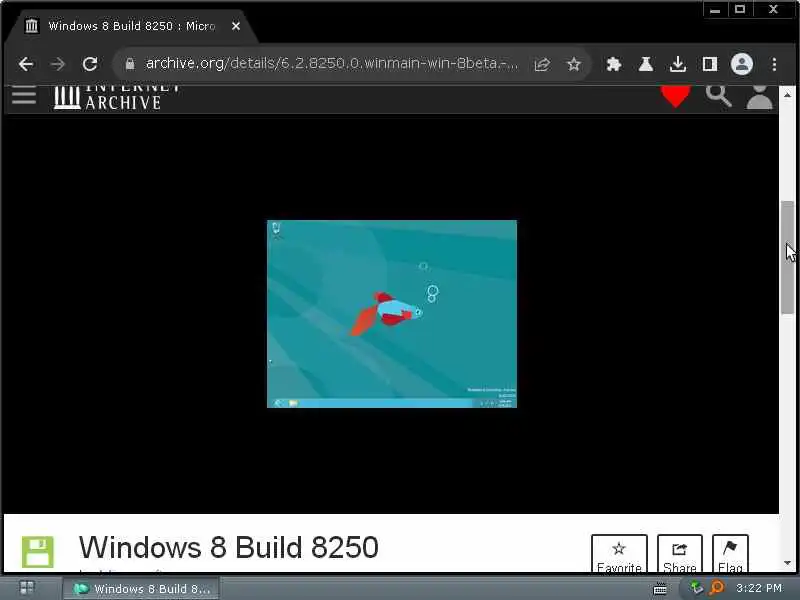Select Windows 8 Build taskbar window button
The width and height of the screenshot is (800, 600).
click(x=141, y=589)
